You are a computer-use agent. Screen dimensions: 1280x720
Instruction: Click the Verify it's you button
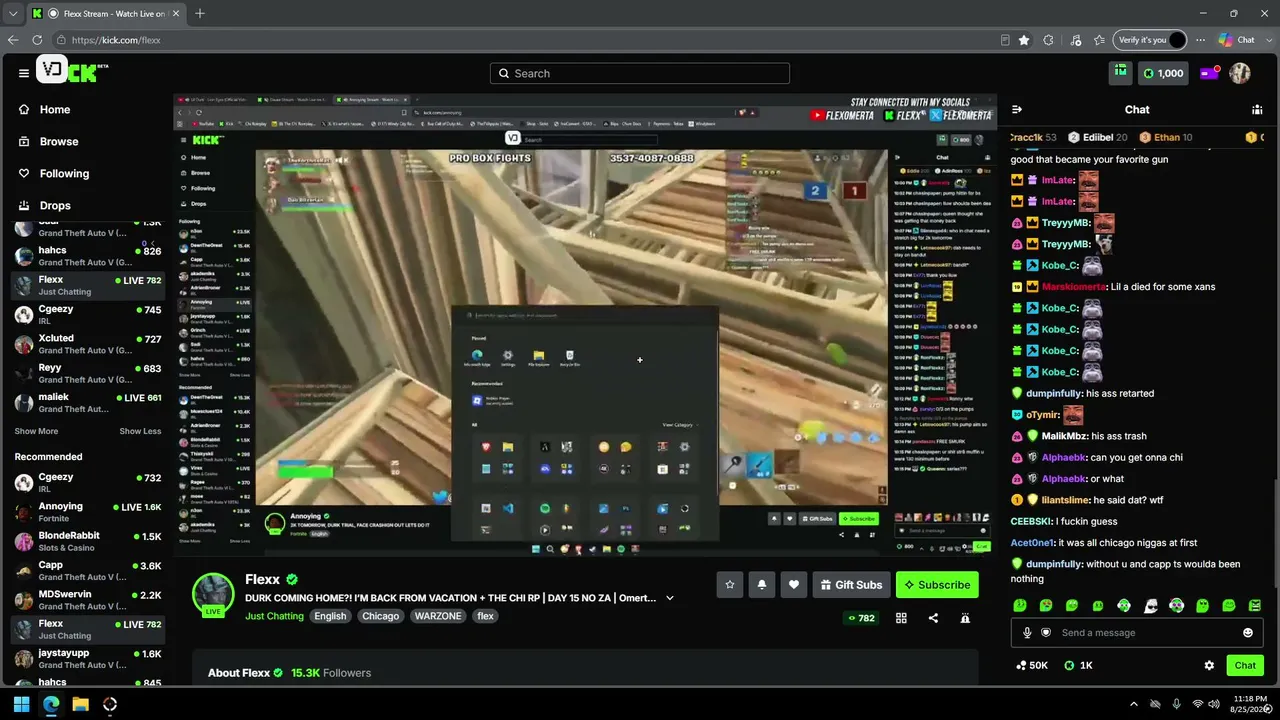1151,40
